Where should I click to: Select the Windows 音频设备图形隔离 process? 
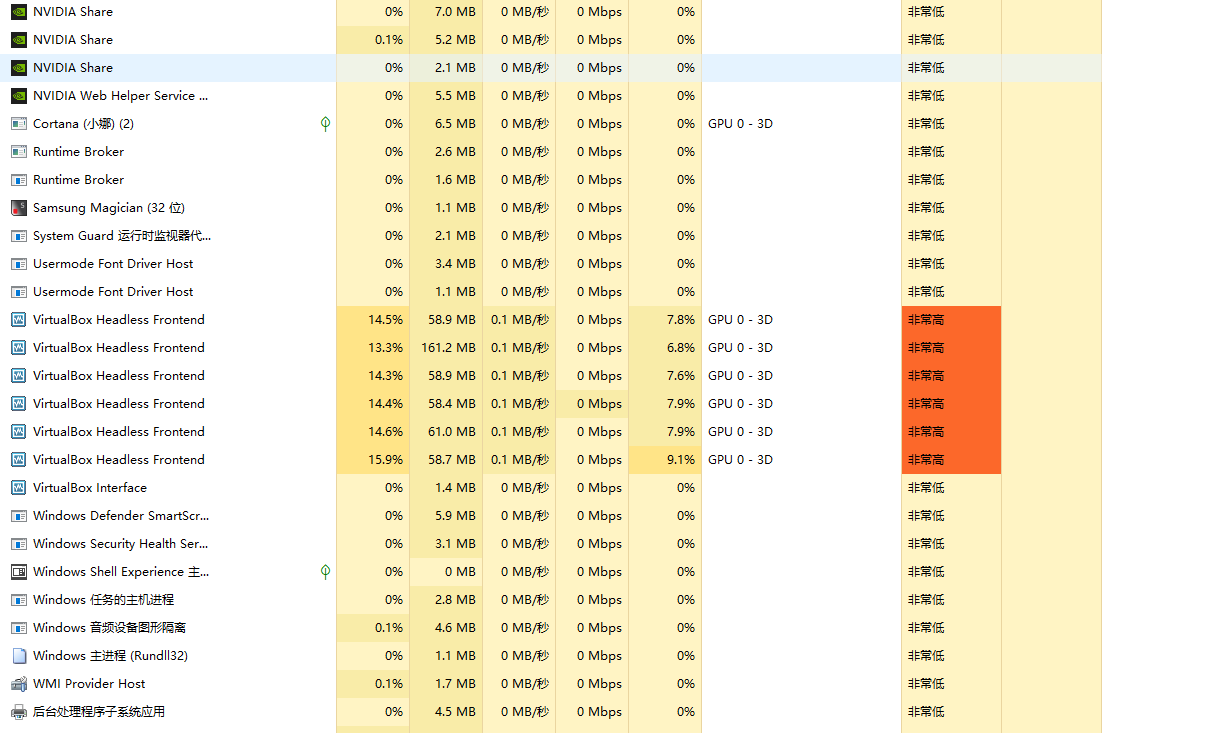pos(109,628)
